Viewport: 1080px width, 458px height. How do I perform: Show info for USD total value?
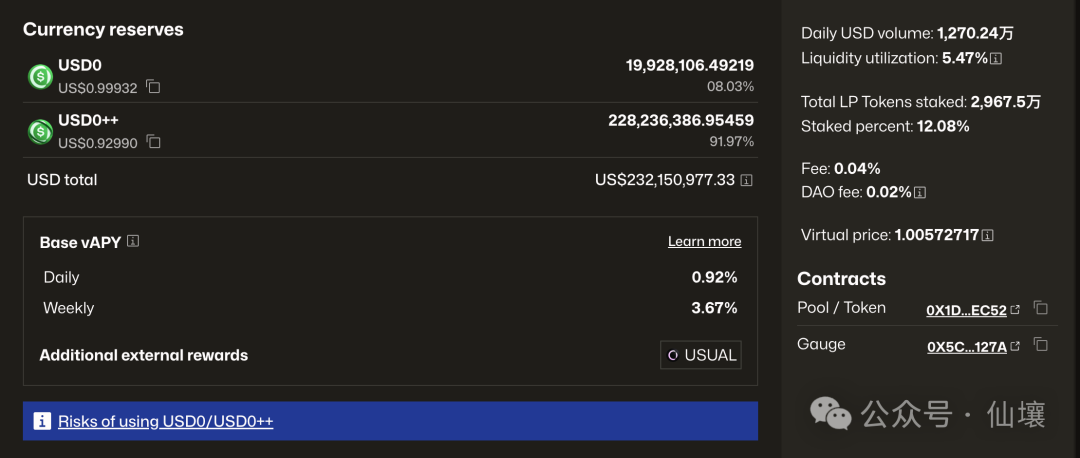[746, 180]
